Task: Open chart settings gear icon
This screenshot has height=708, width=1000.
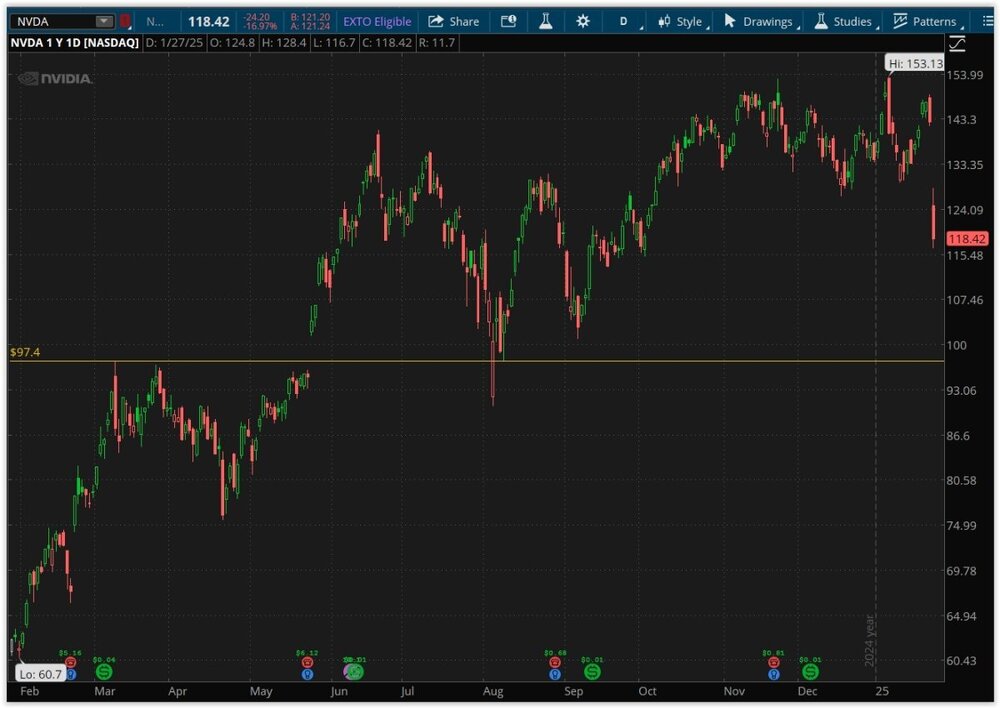Action: click(583, 21)
